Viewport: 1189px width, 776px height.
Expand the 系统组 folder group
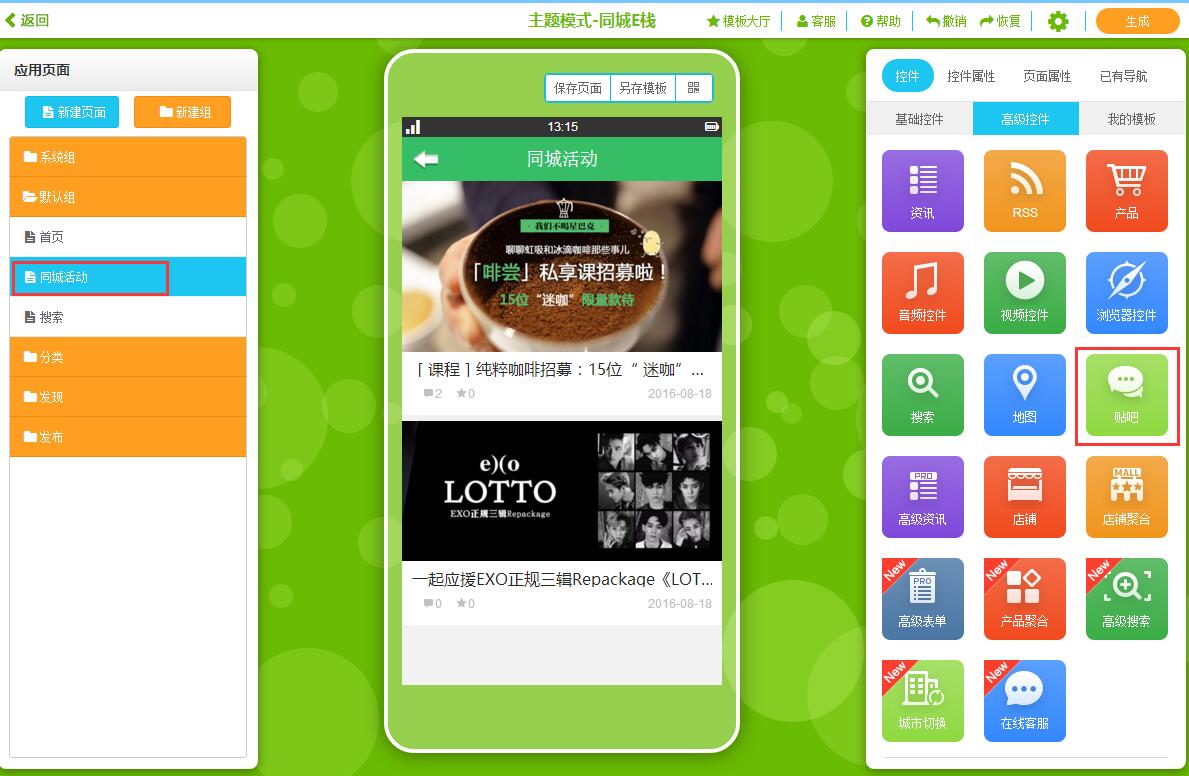pyautogui.click(x=128, y=157)
